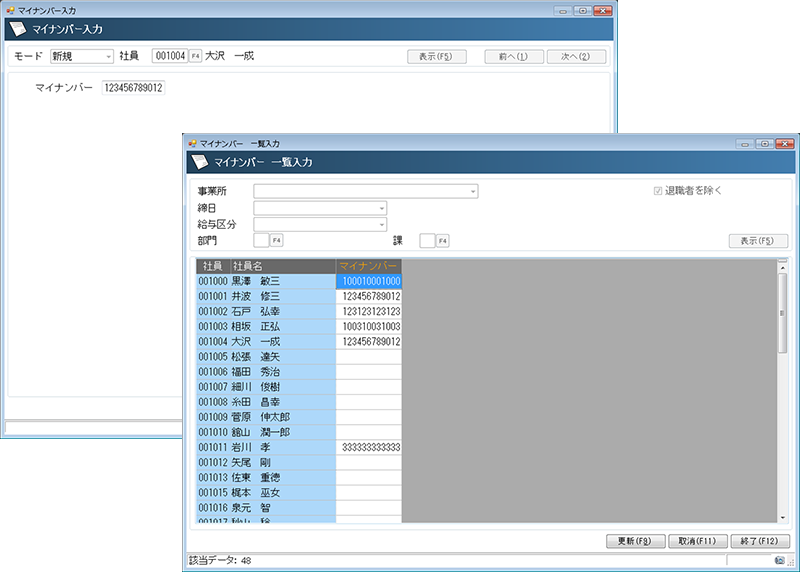The width and height of the screenshot is (800, 572).
Task: Click the notebook icon in マイナンバー一覧入力 header
Action: 198,162
